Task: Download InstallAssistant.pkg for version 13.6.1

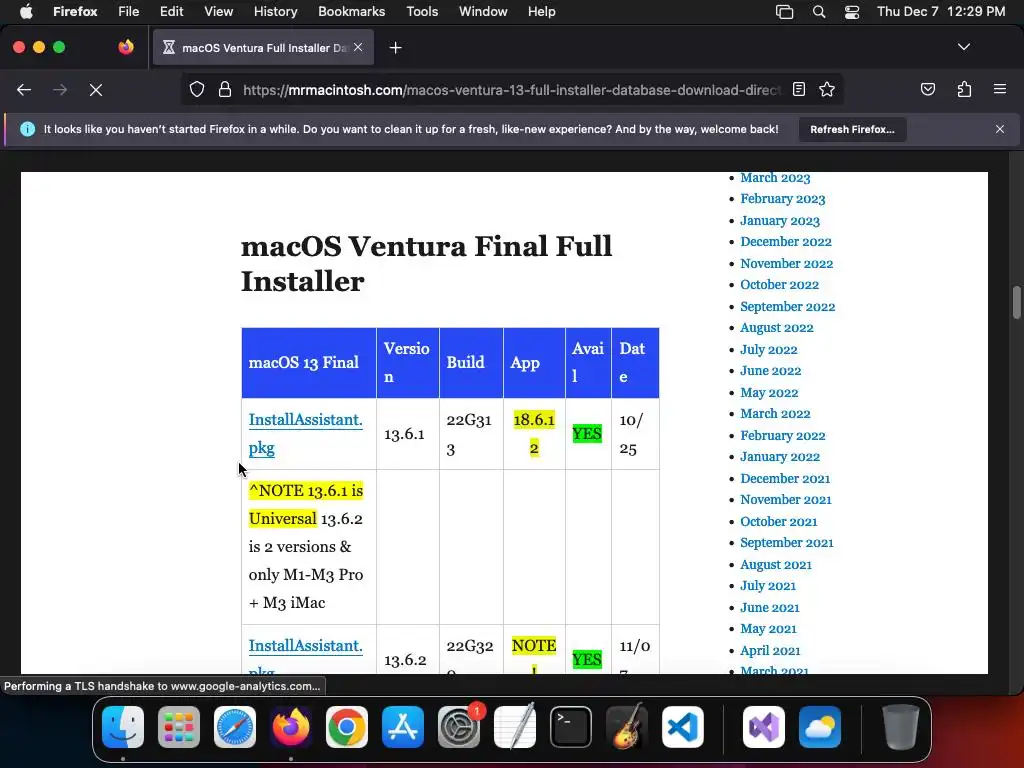Action: tap(305, 434)
